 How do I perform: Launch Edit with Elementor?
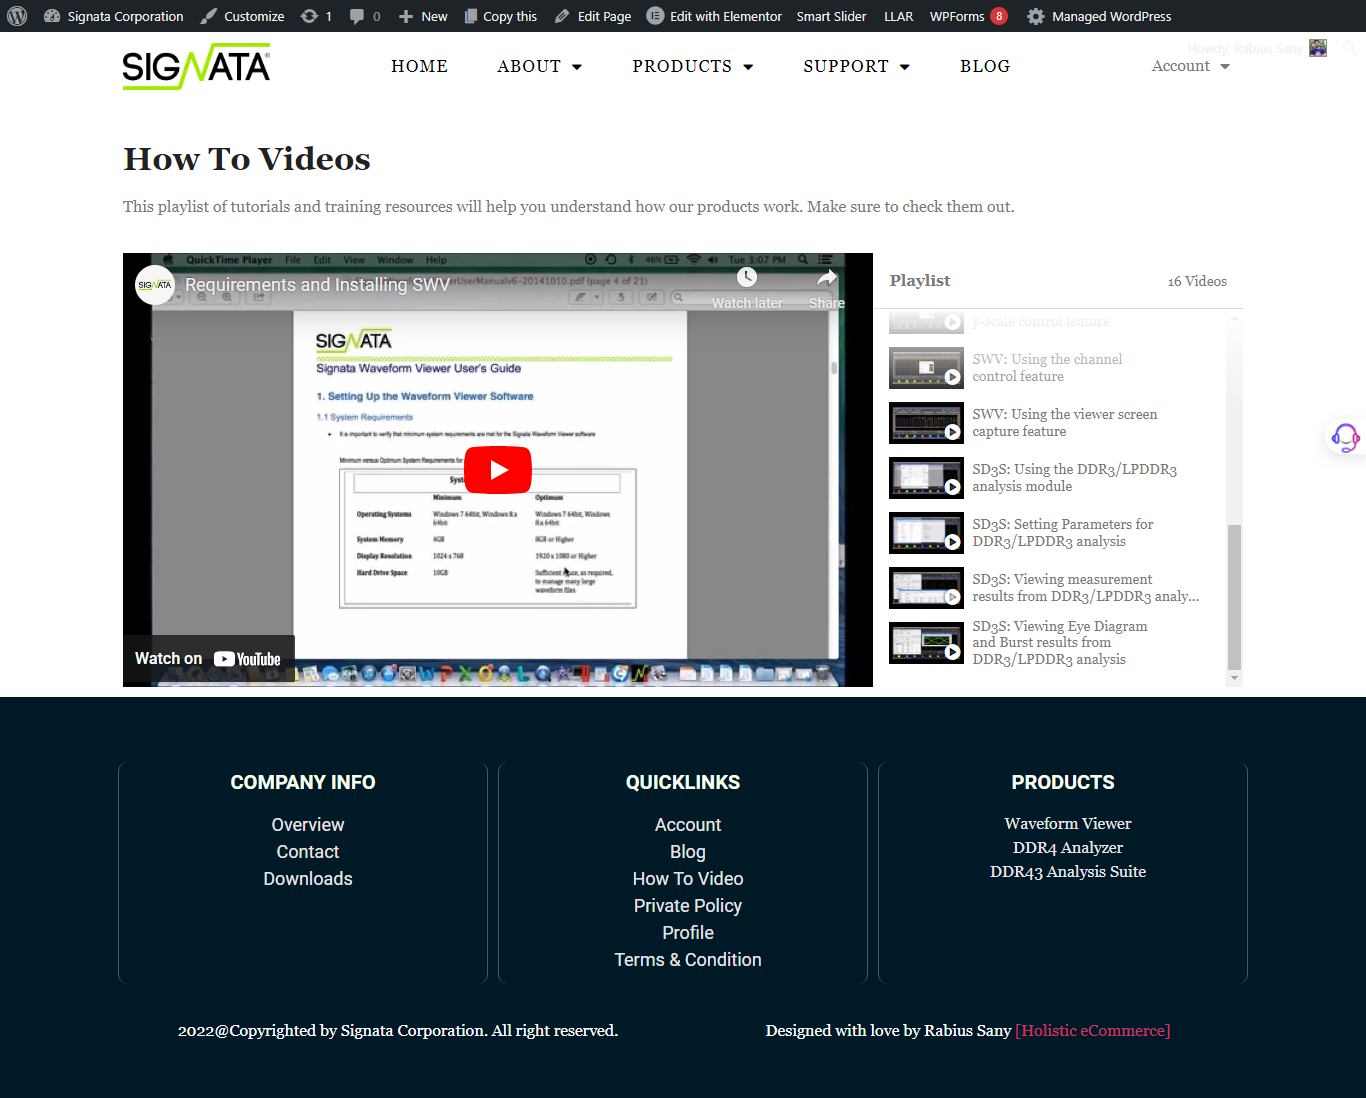[x=714, y=16]
